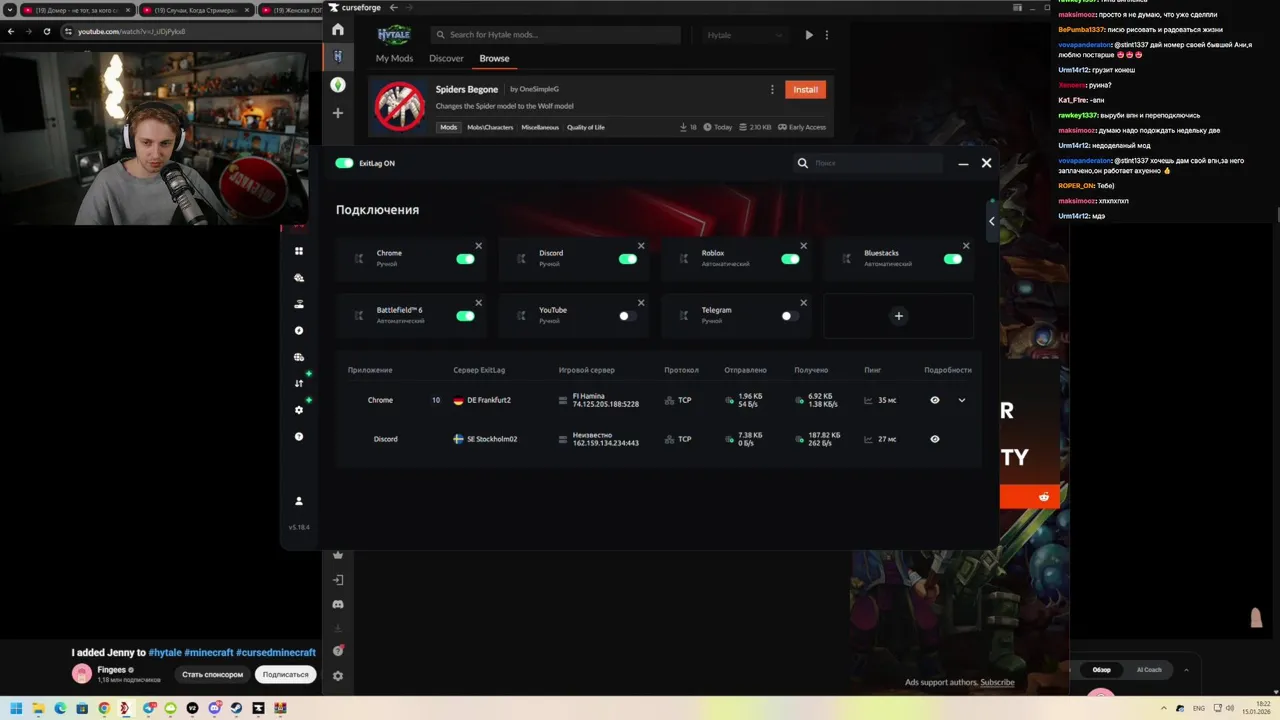Open CurseForge header kebab menu
This screenshot has height=720, width=1280.
[826, 35]
